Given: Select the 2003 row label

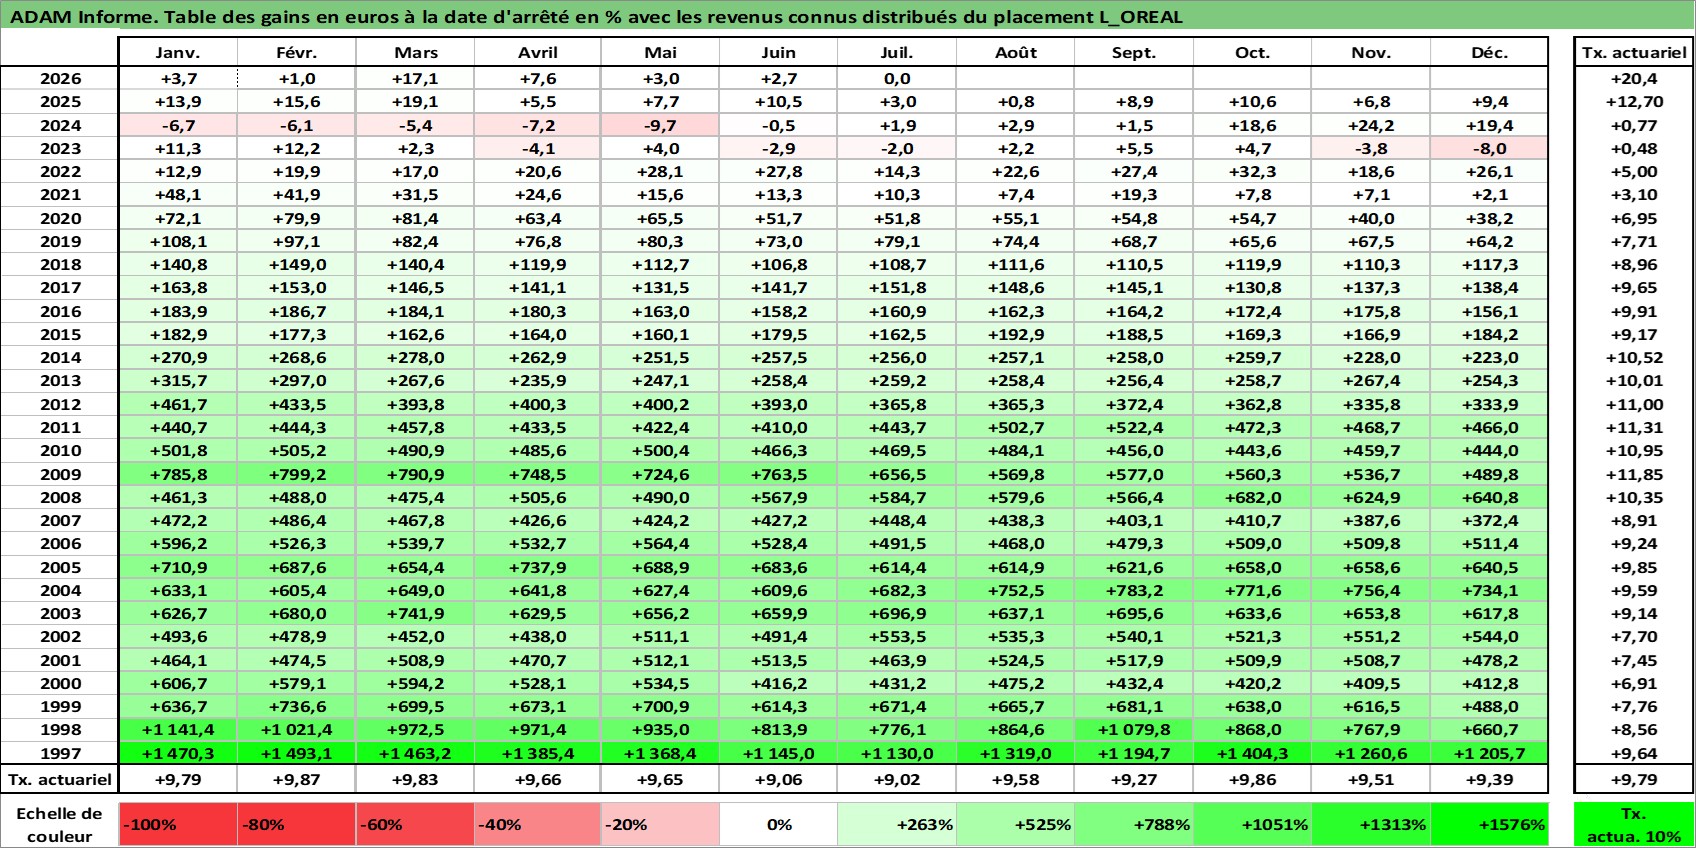Looking at the screenshot, I should pos(60,613).
